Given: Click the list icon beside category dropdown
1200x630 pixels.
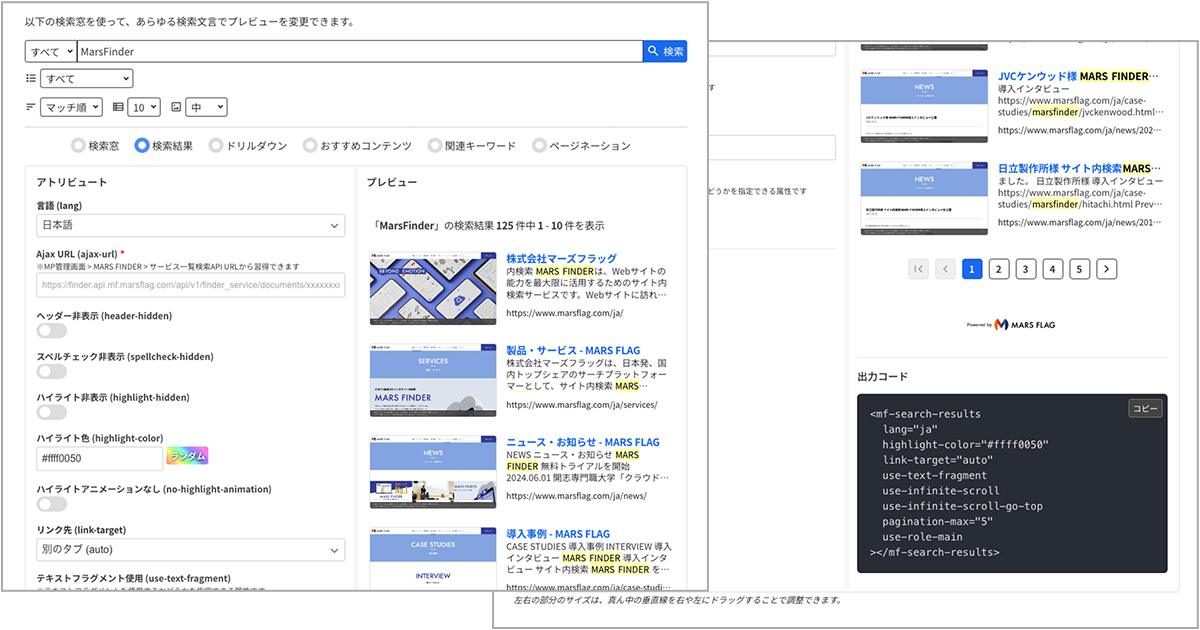Looking at the screenshot, I should click(31, 78).
